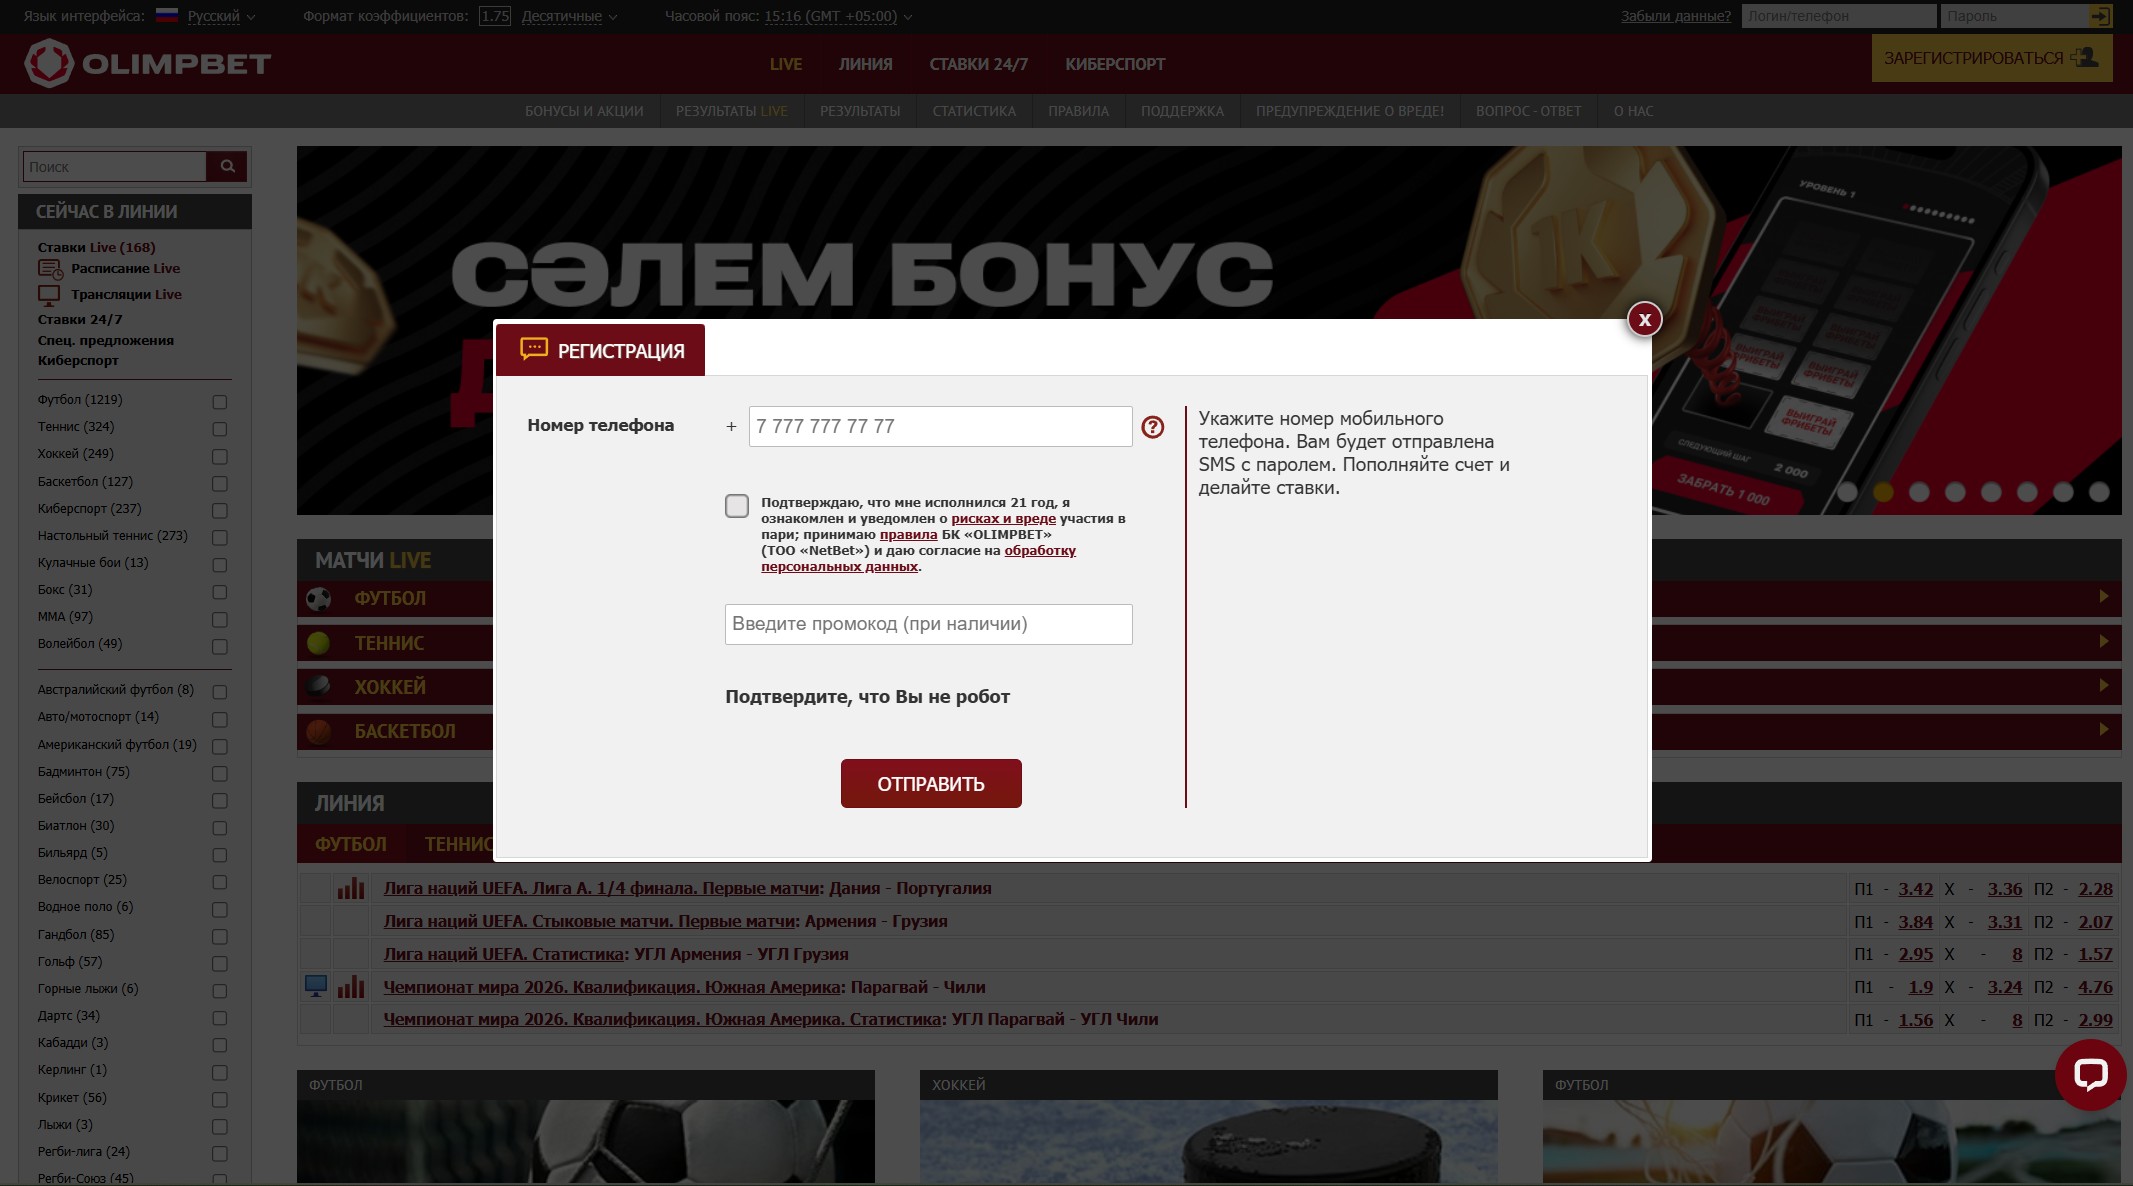Check the Баскетбол (127) checkbox

pyautogui.click(x=220, y=484)
